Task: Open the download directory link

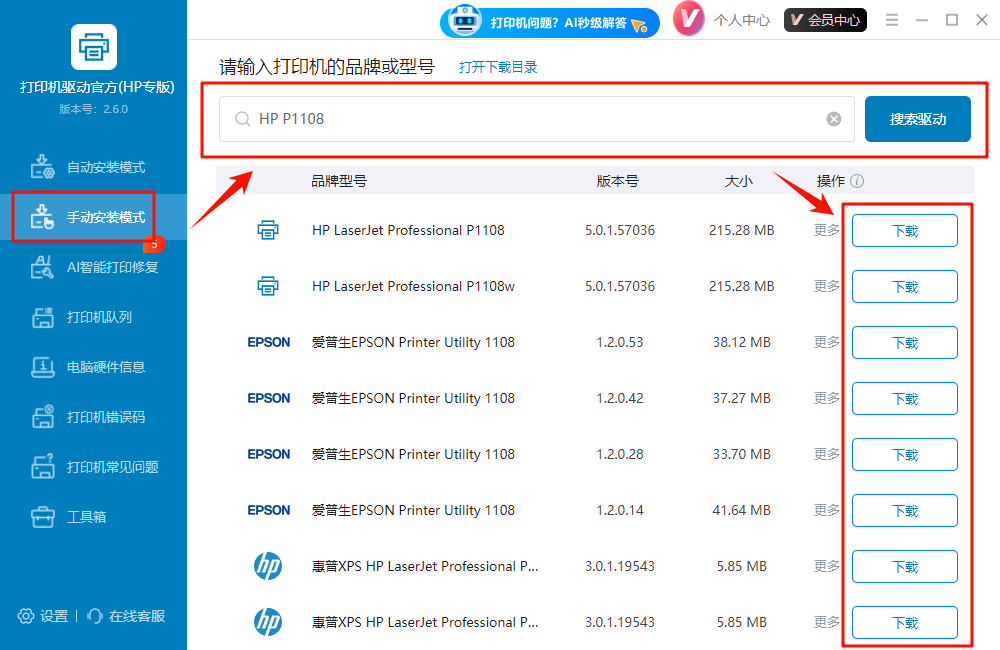Action: click(498, 67)
